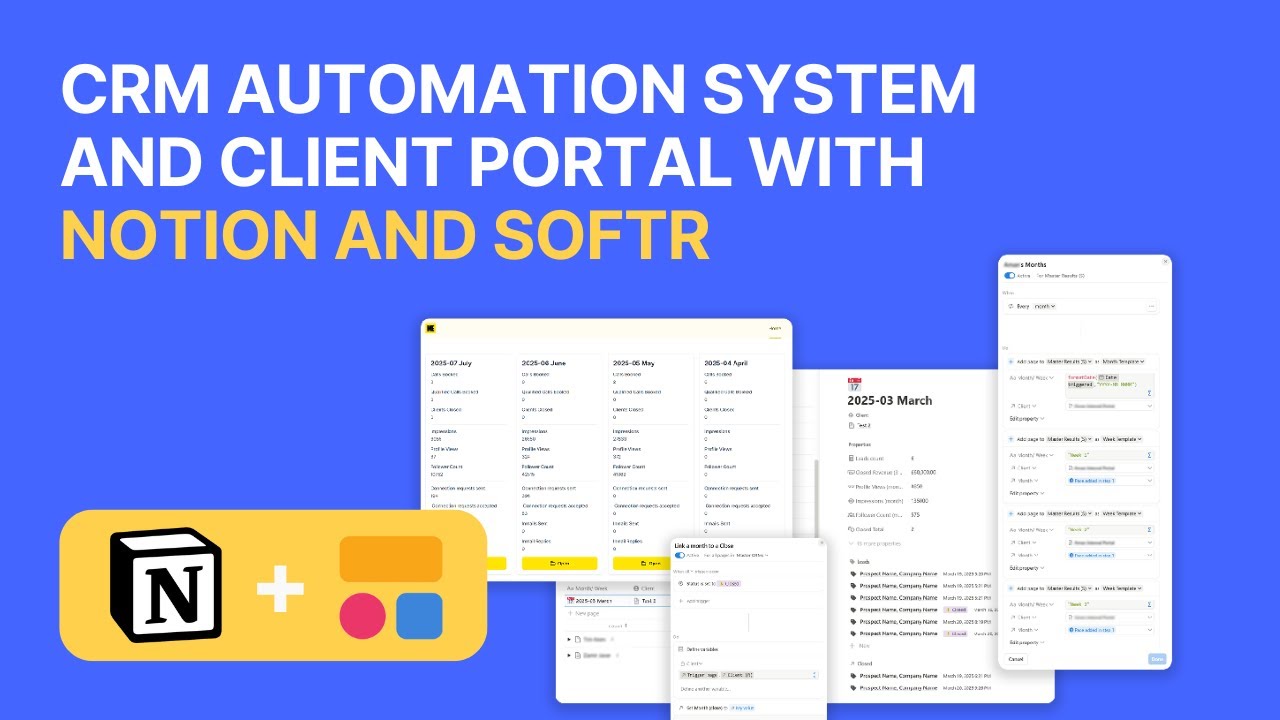Click the 2025-07 July card title
This screenshot has width=1280, height=720.
451,363
